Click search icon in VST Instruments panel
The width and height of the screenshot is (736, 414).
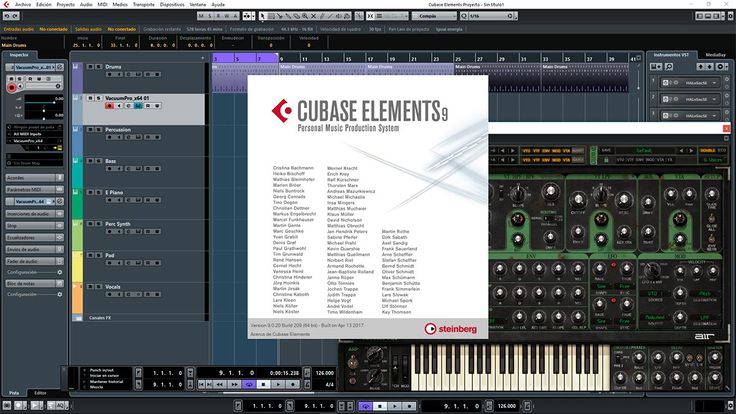pyautogui.click(x=669, y=67)
